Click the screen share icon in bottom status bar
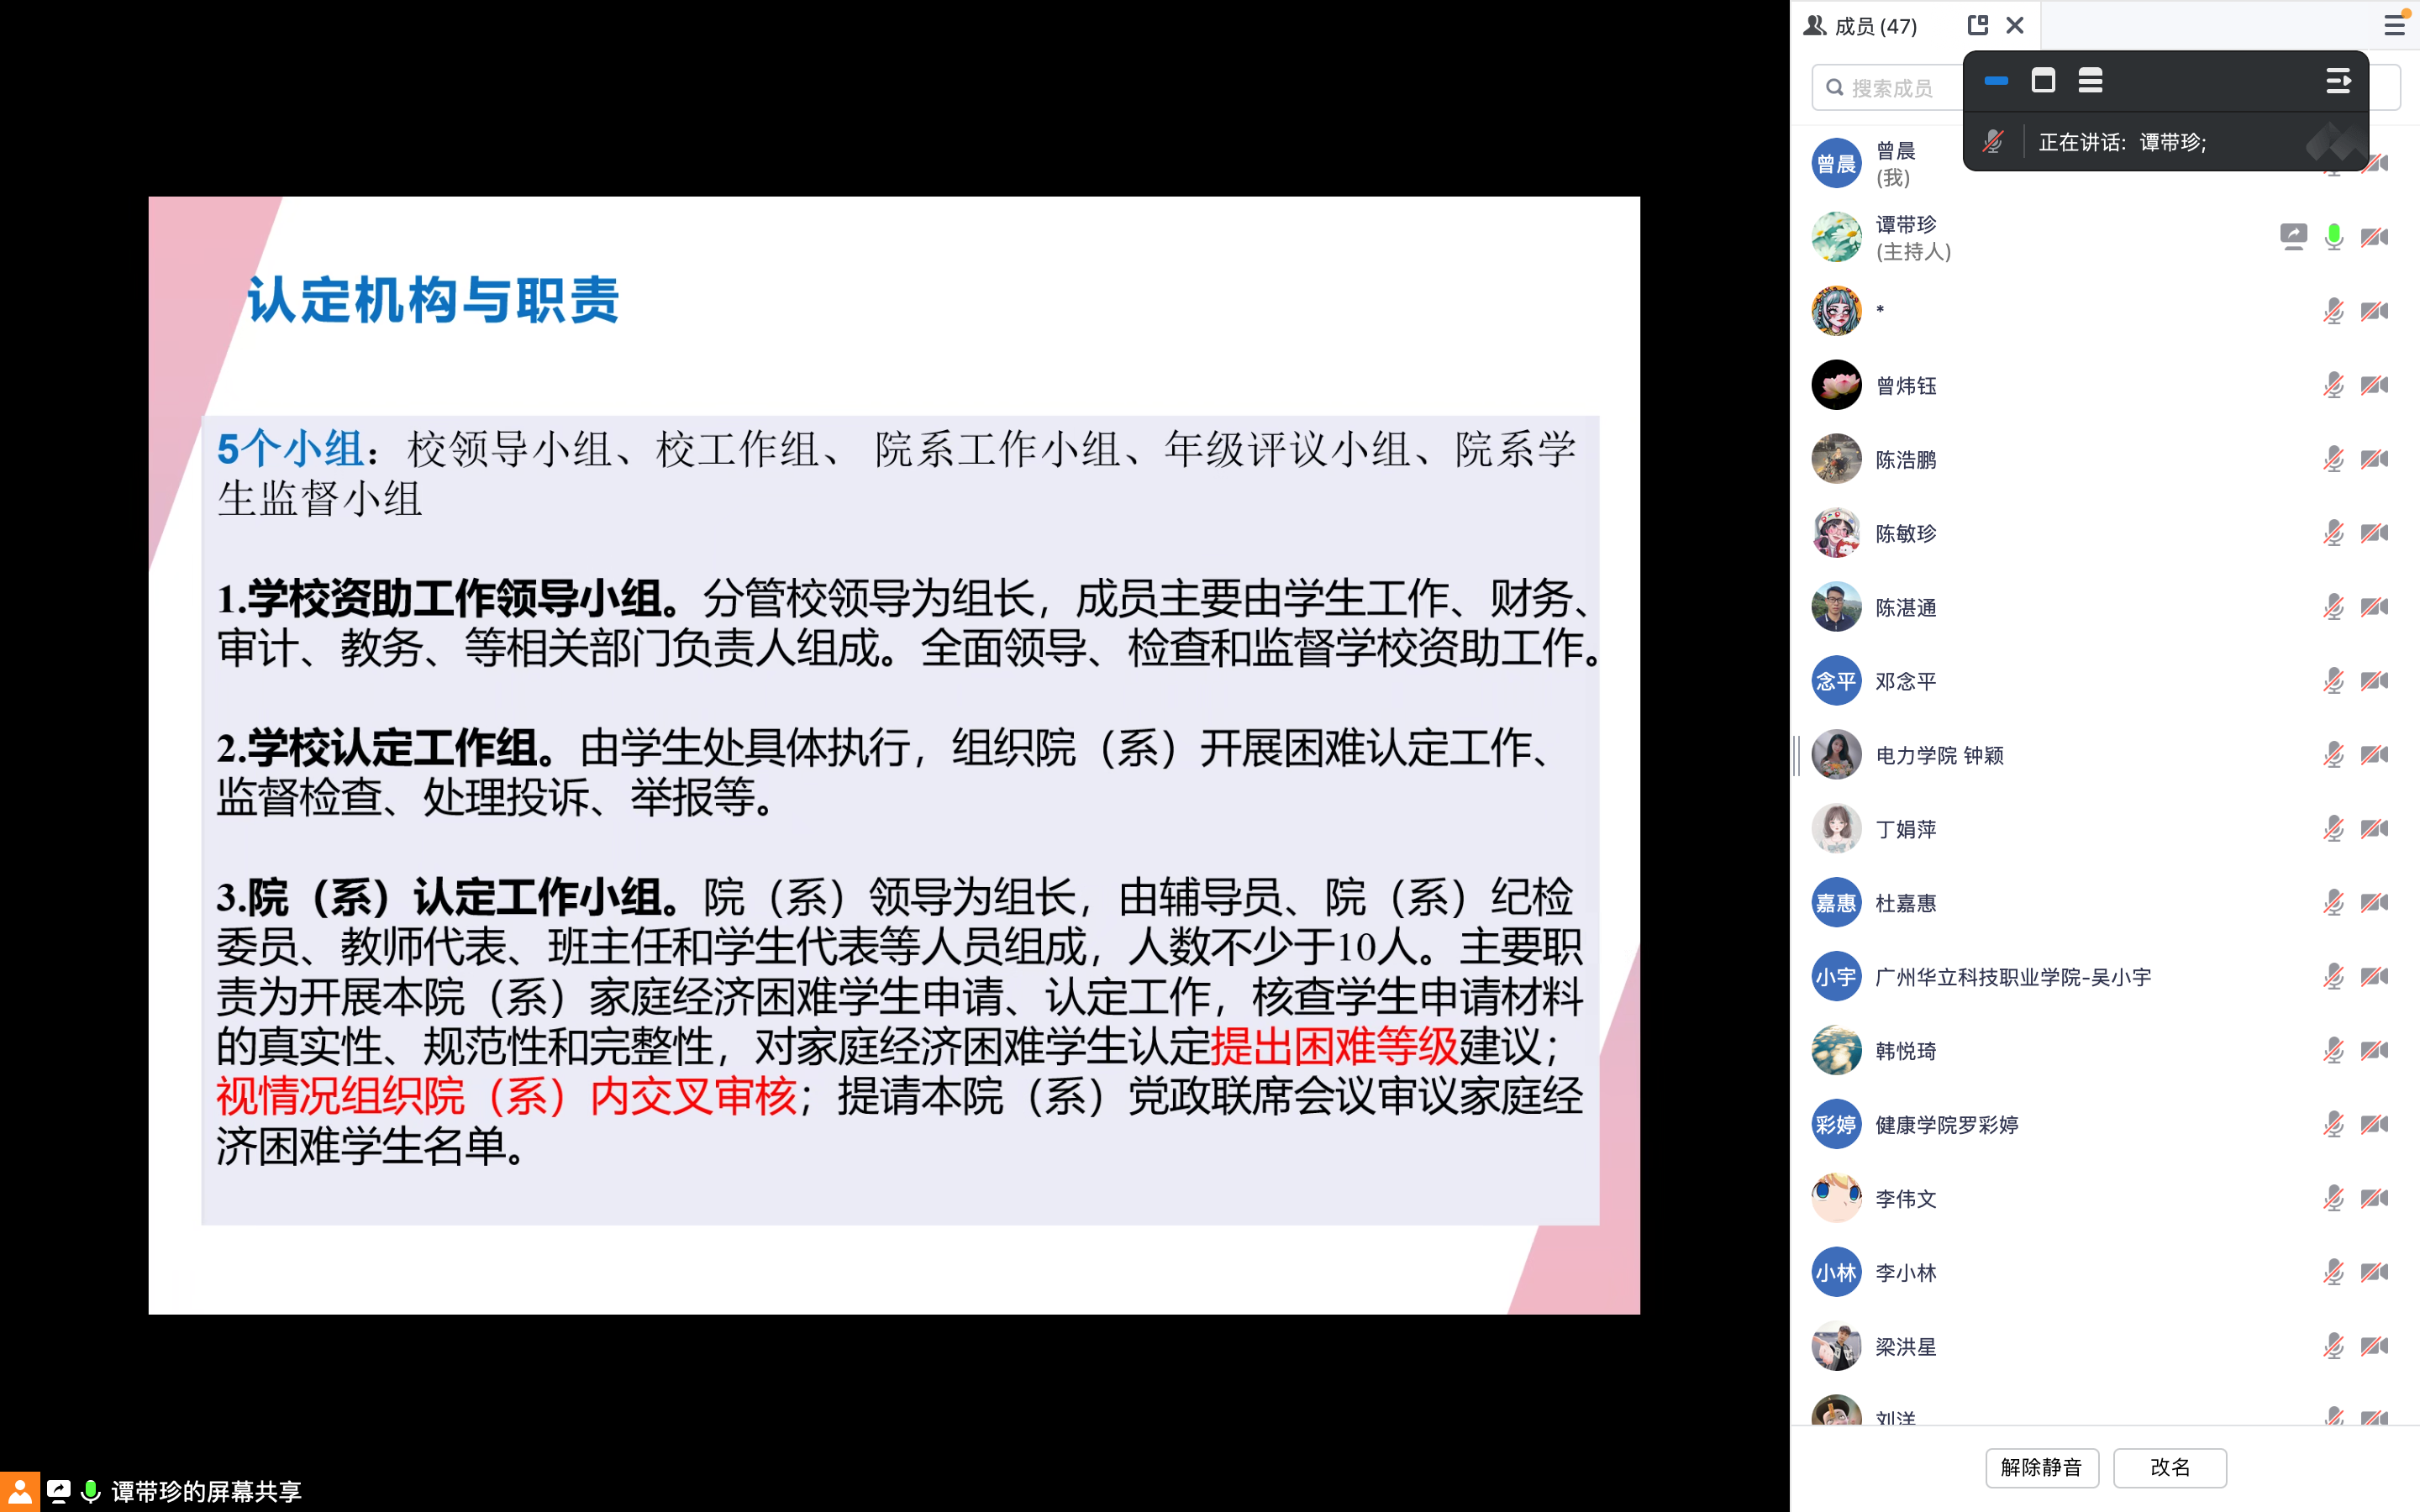Image resolution: width=2420 pixels, height=1512 pixels. [59, 1491]
